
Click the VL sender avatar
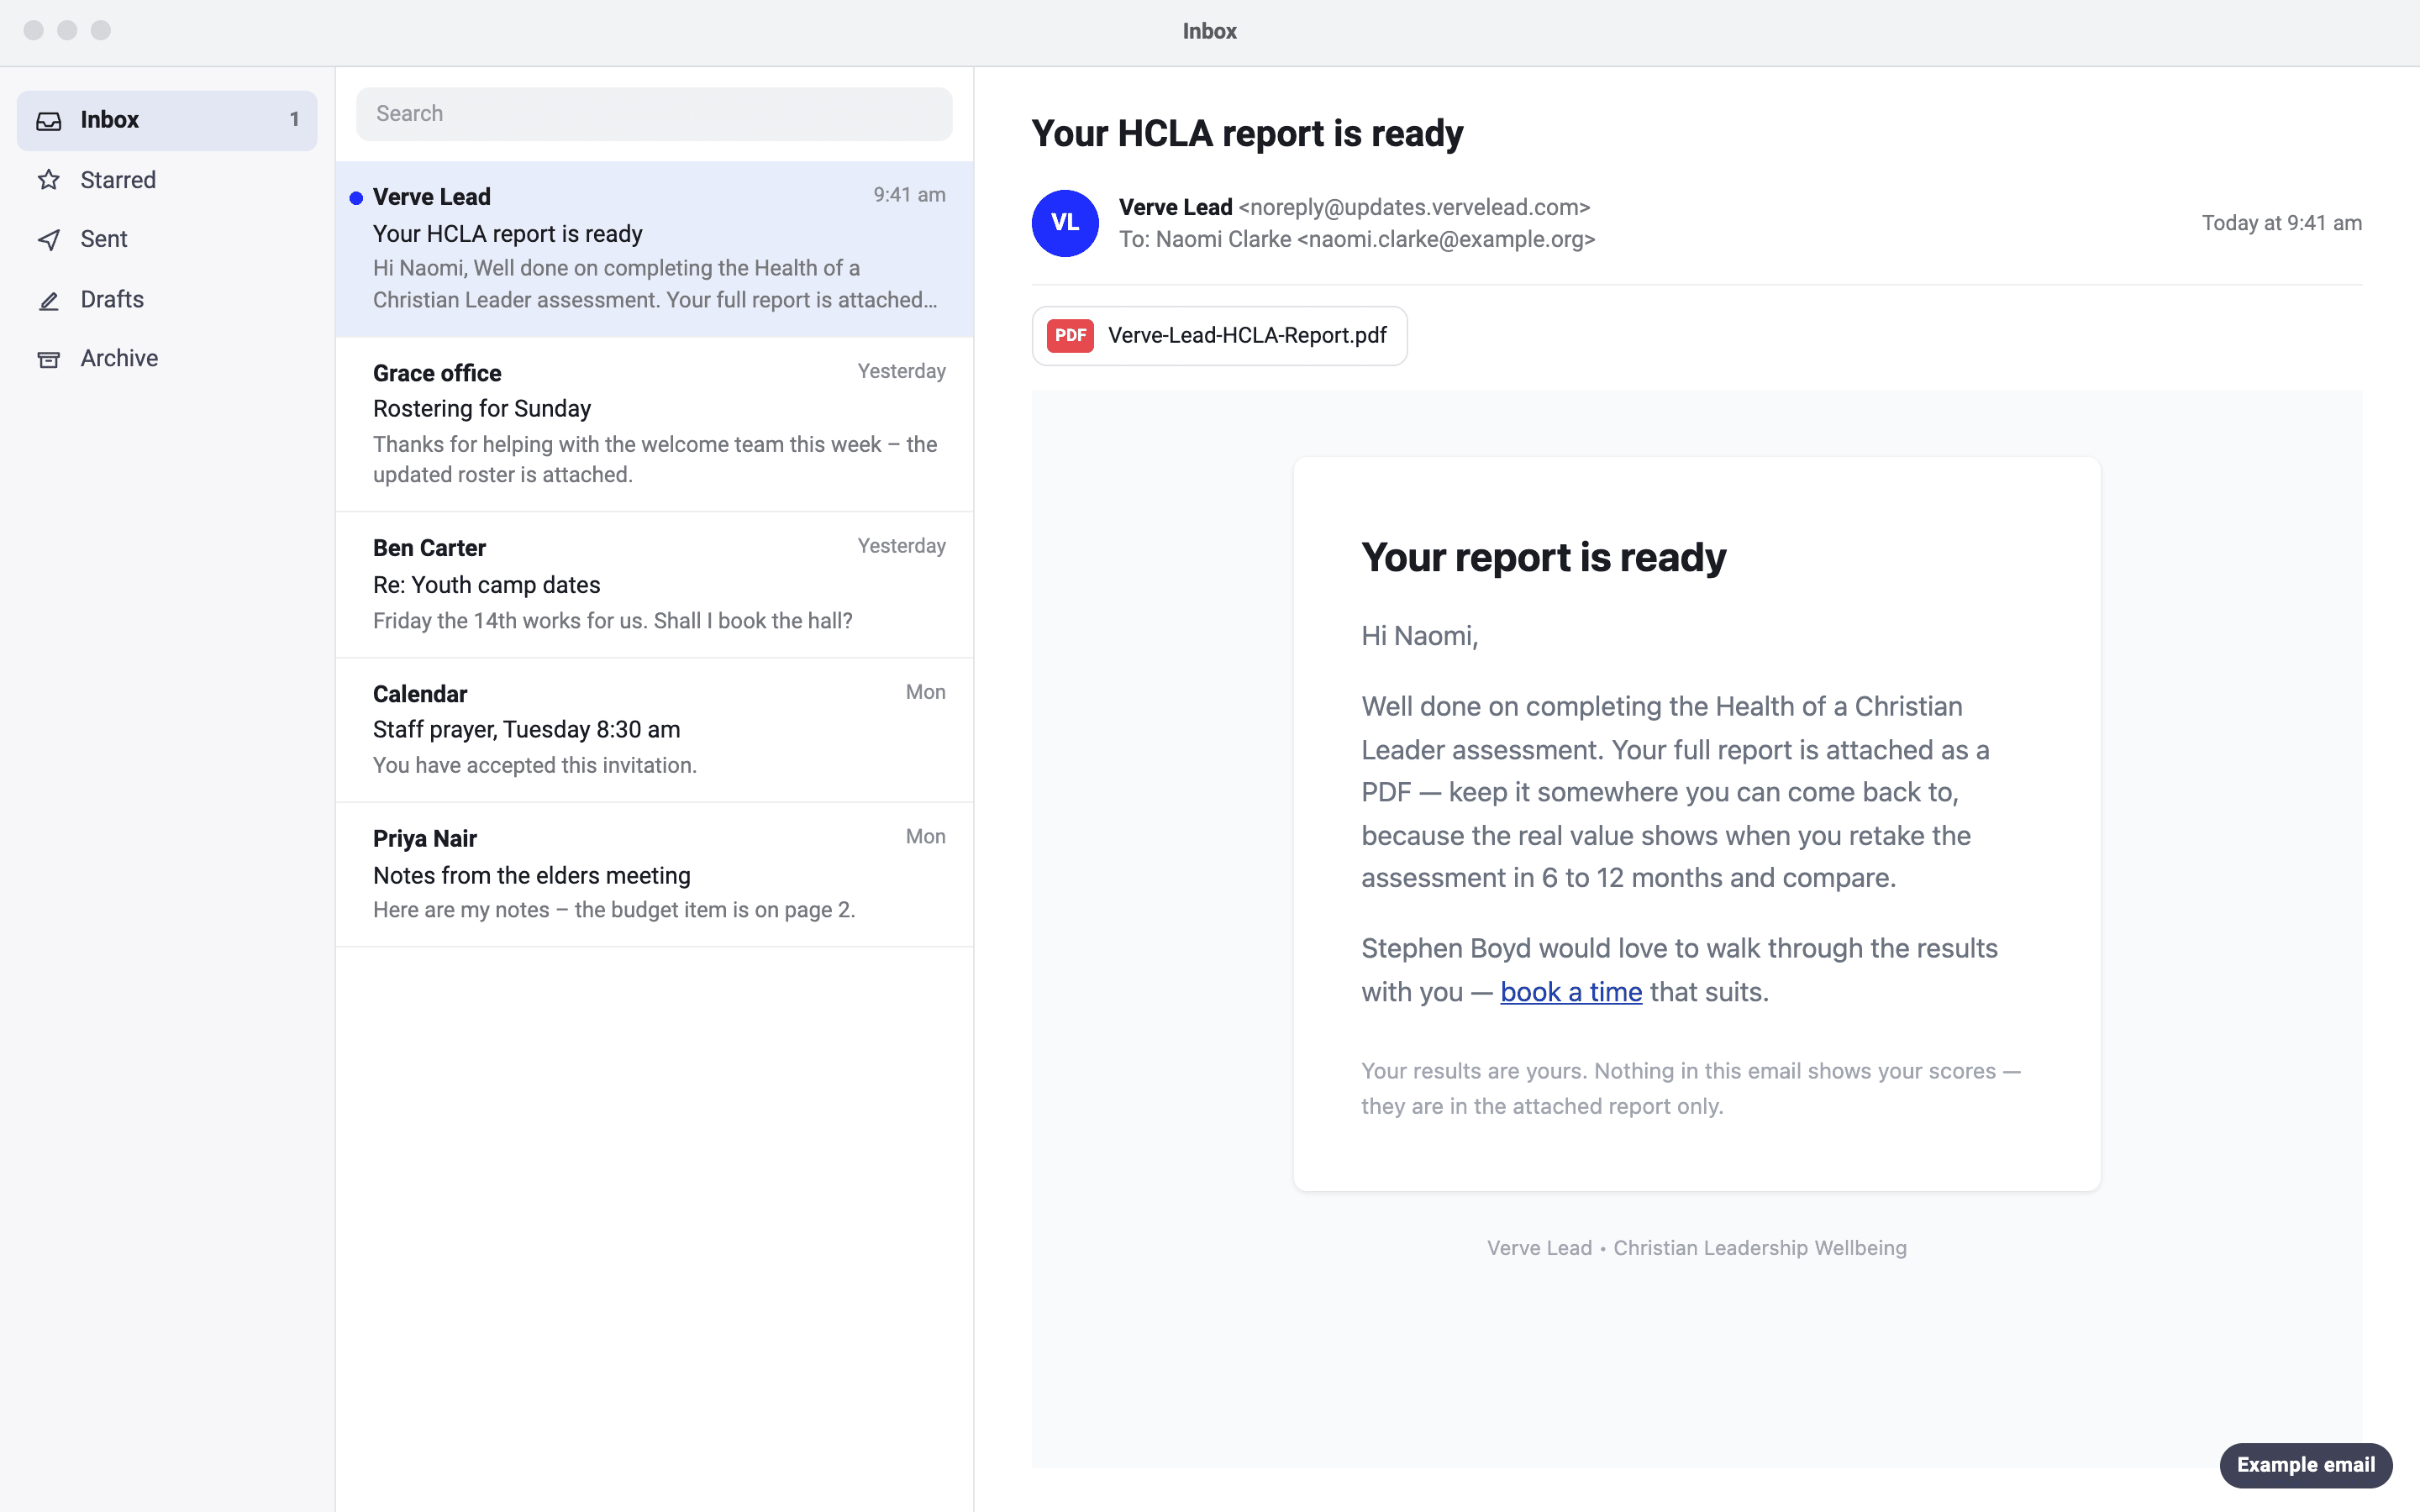click(x=1065, y=223)
